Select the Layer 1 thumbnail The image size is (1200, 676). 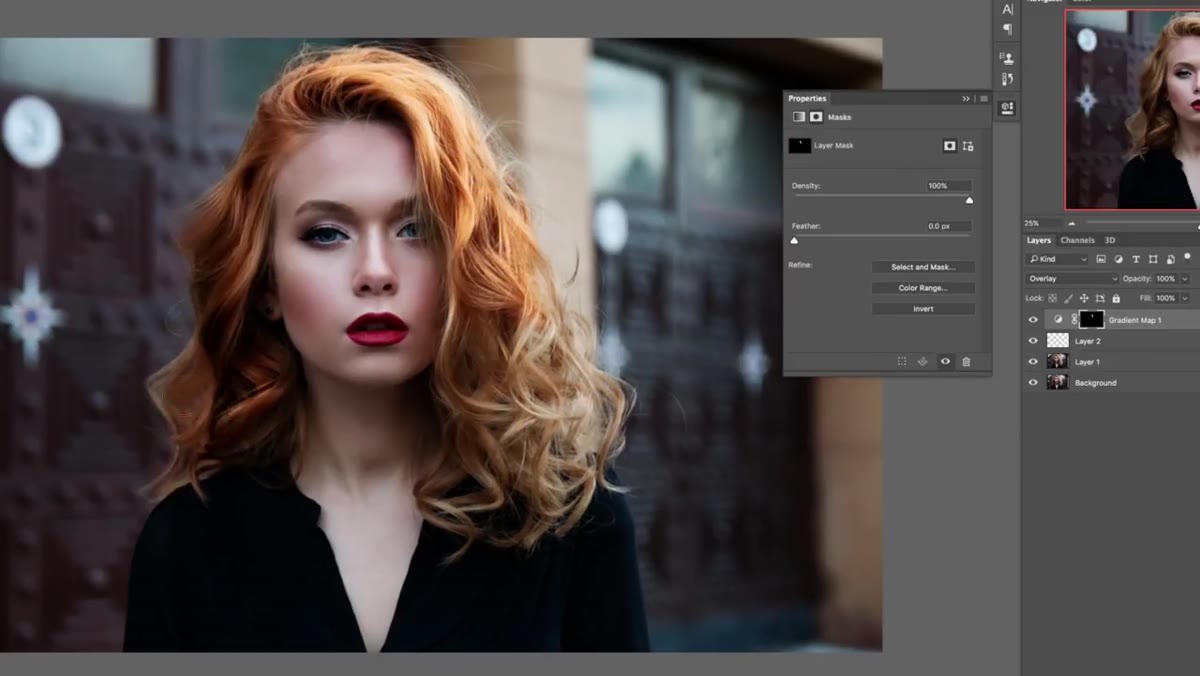click(1057, 362)
